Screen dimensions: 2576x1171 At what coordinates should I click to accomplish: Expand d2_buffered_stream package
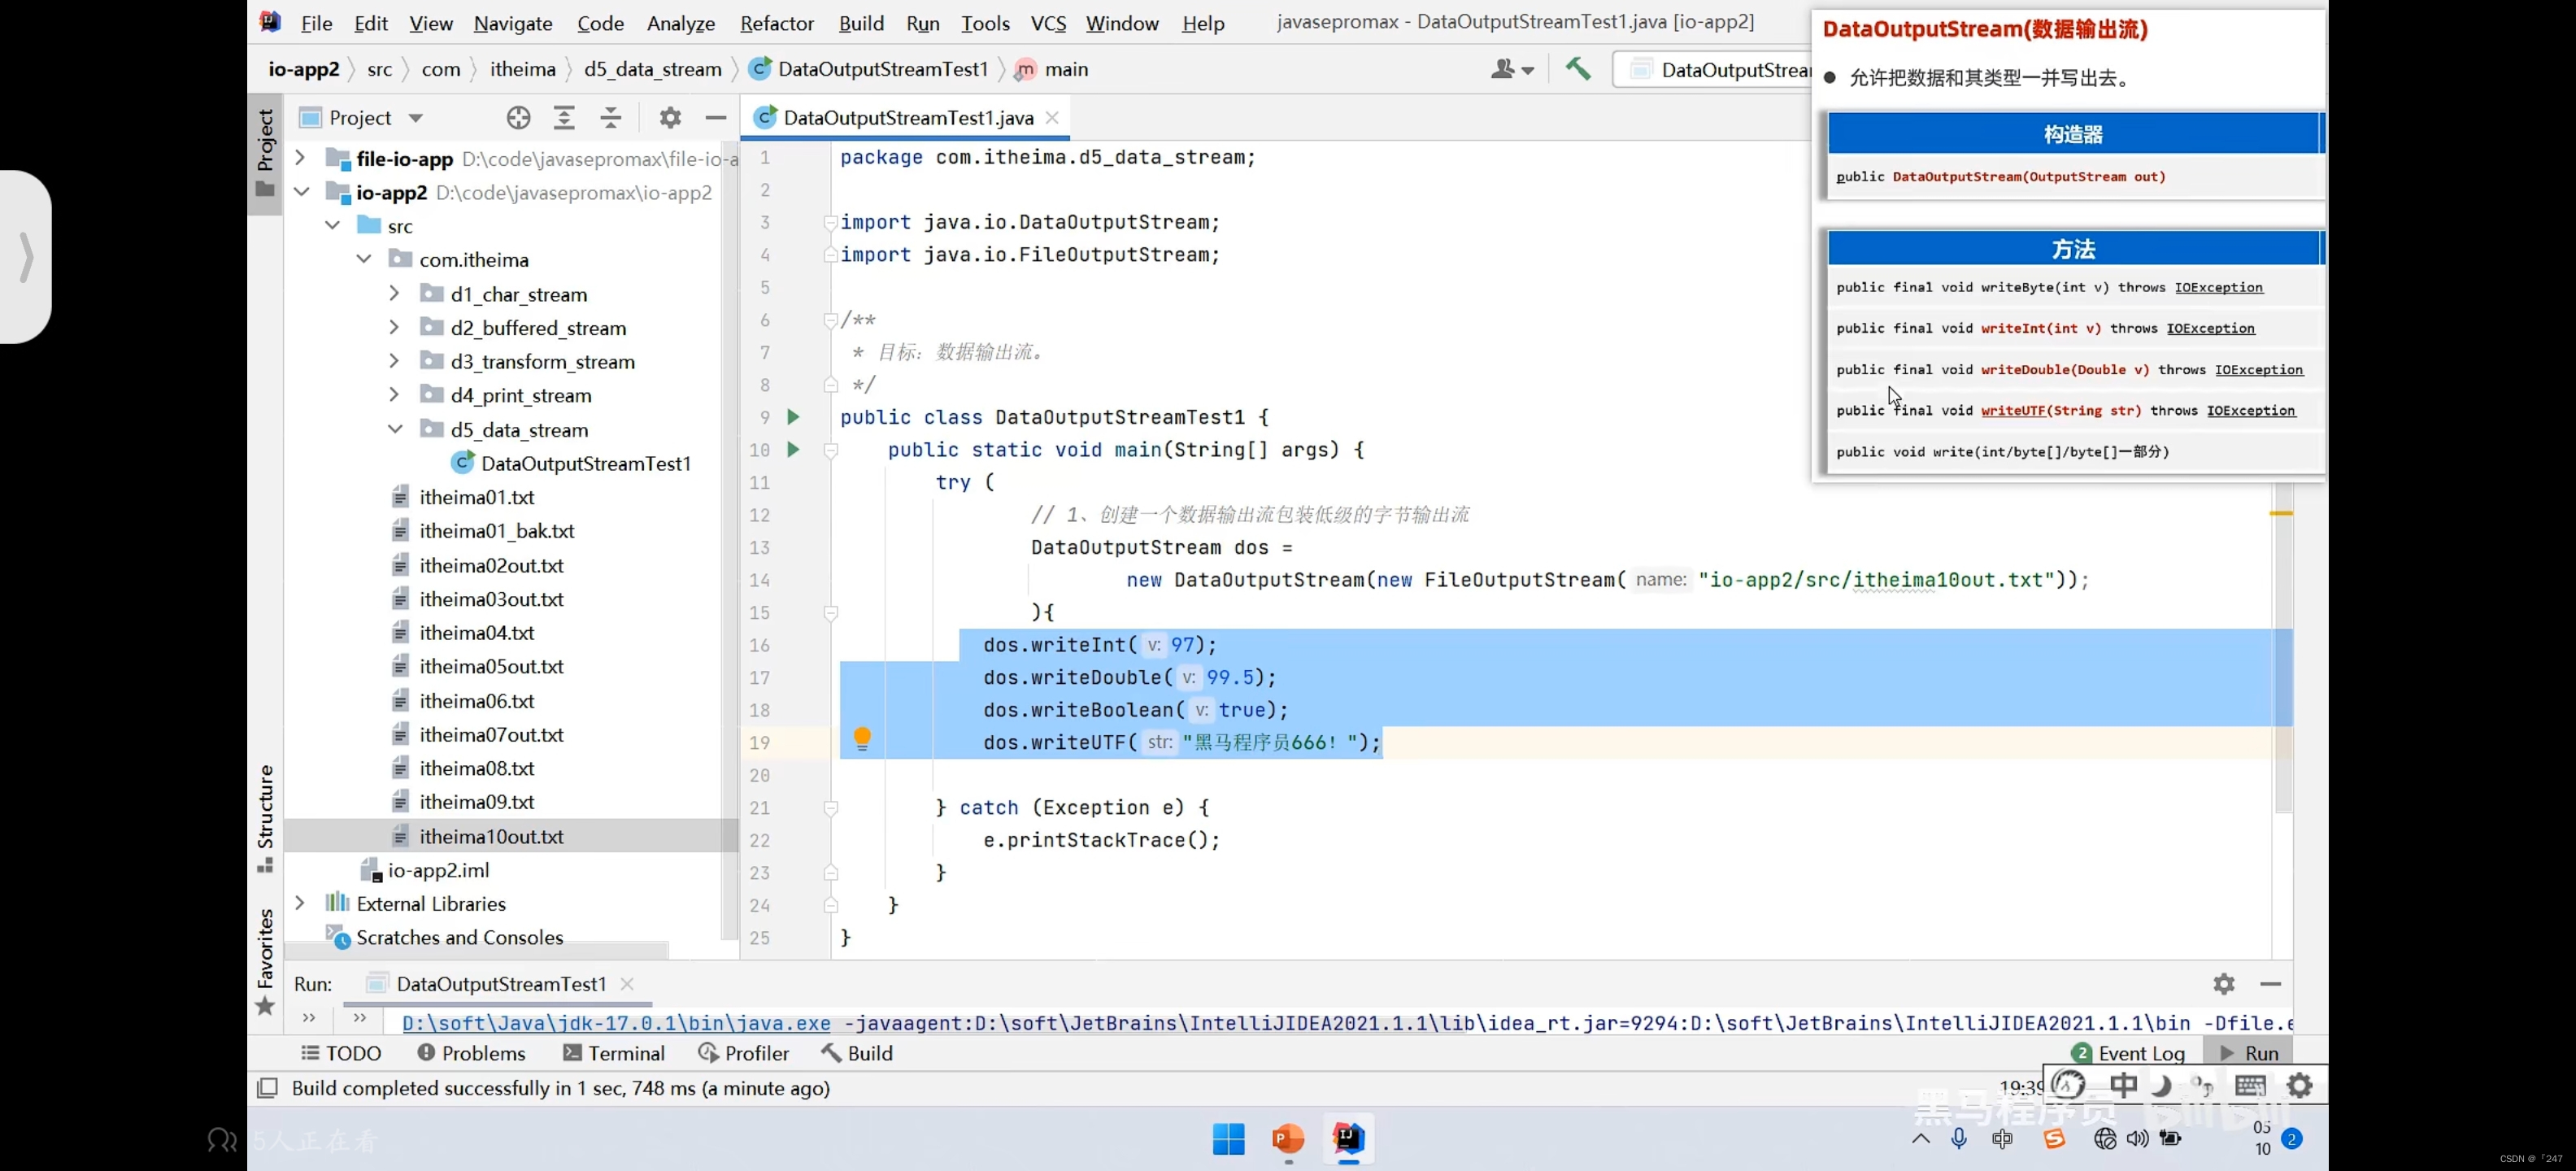point(394,328)
